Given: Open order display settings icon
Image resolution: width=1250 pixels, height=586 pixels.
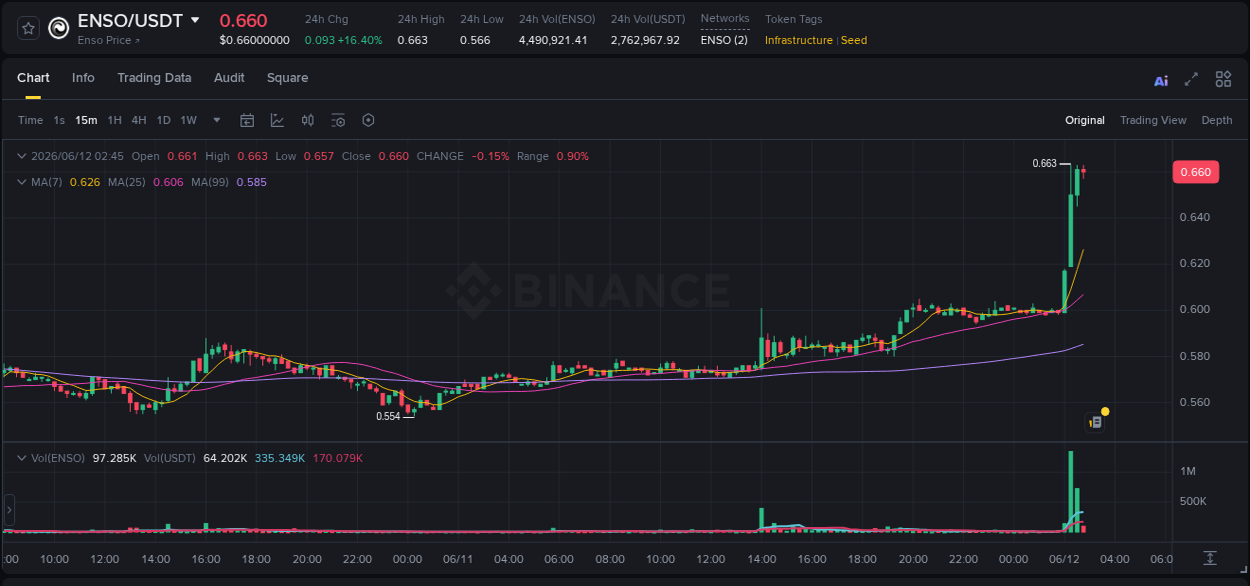Looking at the screenshot, I should pos(338,120).
